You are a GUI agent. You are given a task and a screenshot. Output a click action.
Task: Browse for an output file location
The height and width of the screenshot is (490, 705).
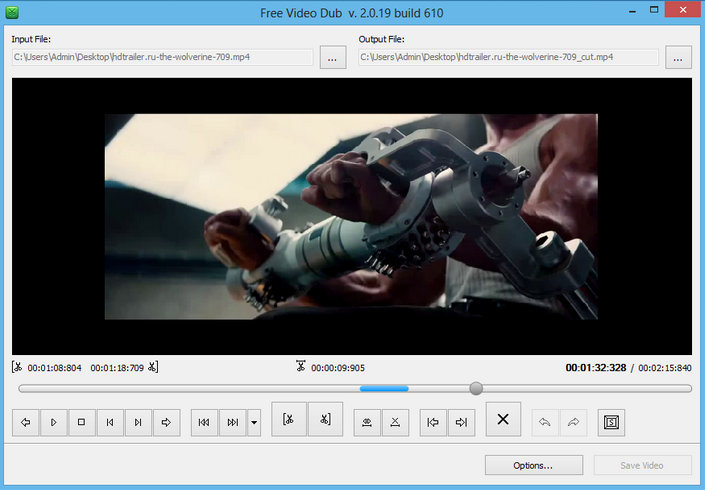[x=678, y=57]
